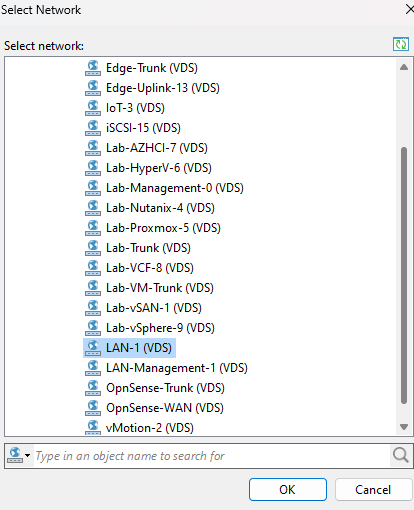This screenshot has height=510, width=414.
Task: Confirm selection with OK button
Action: 288,490
